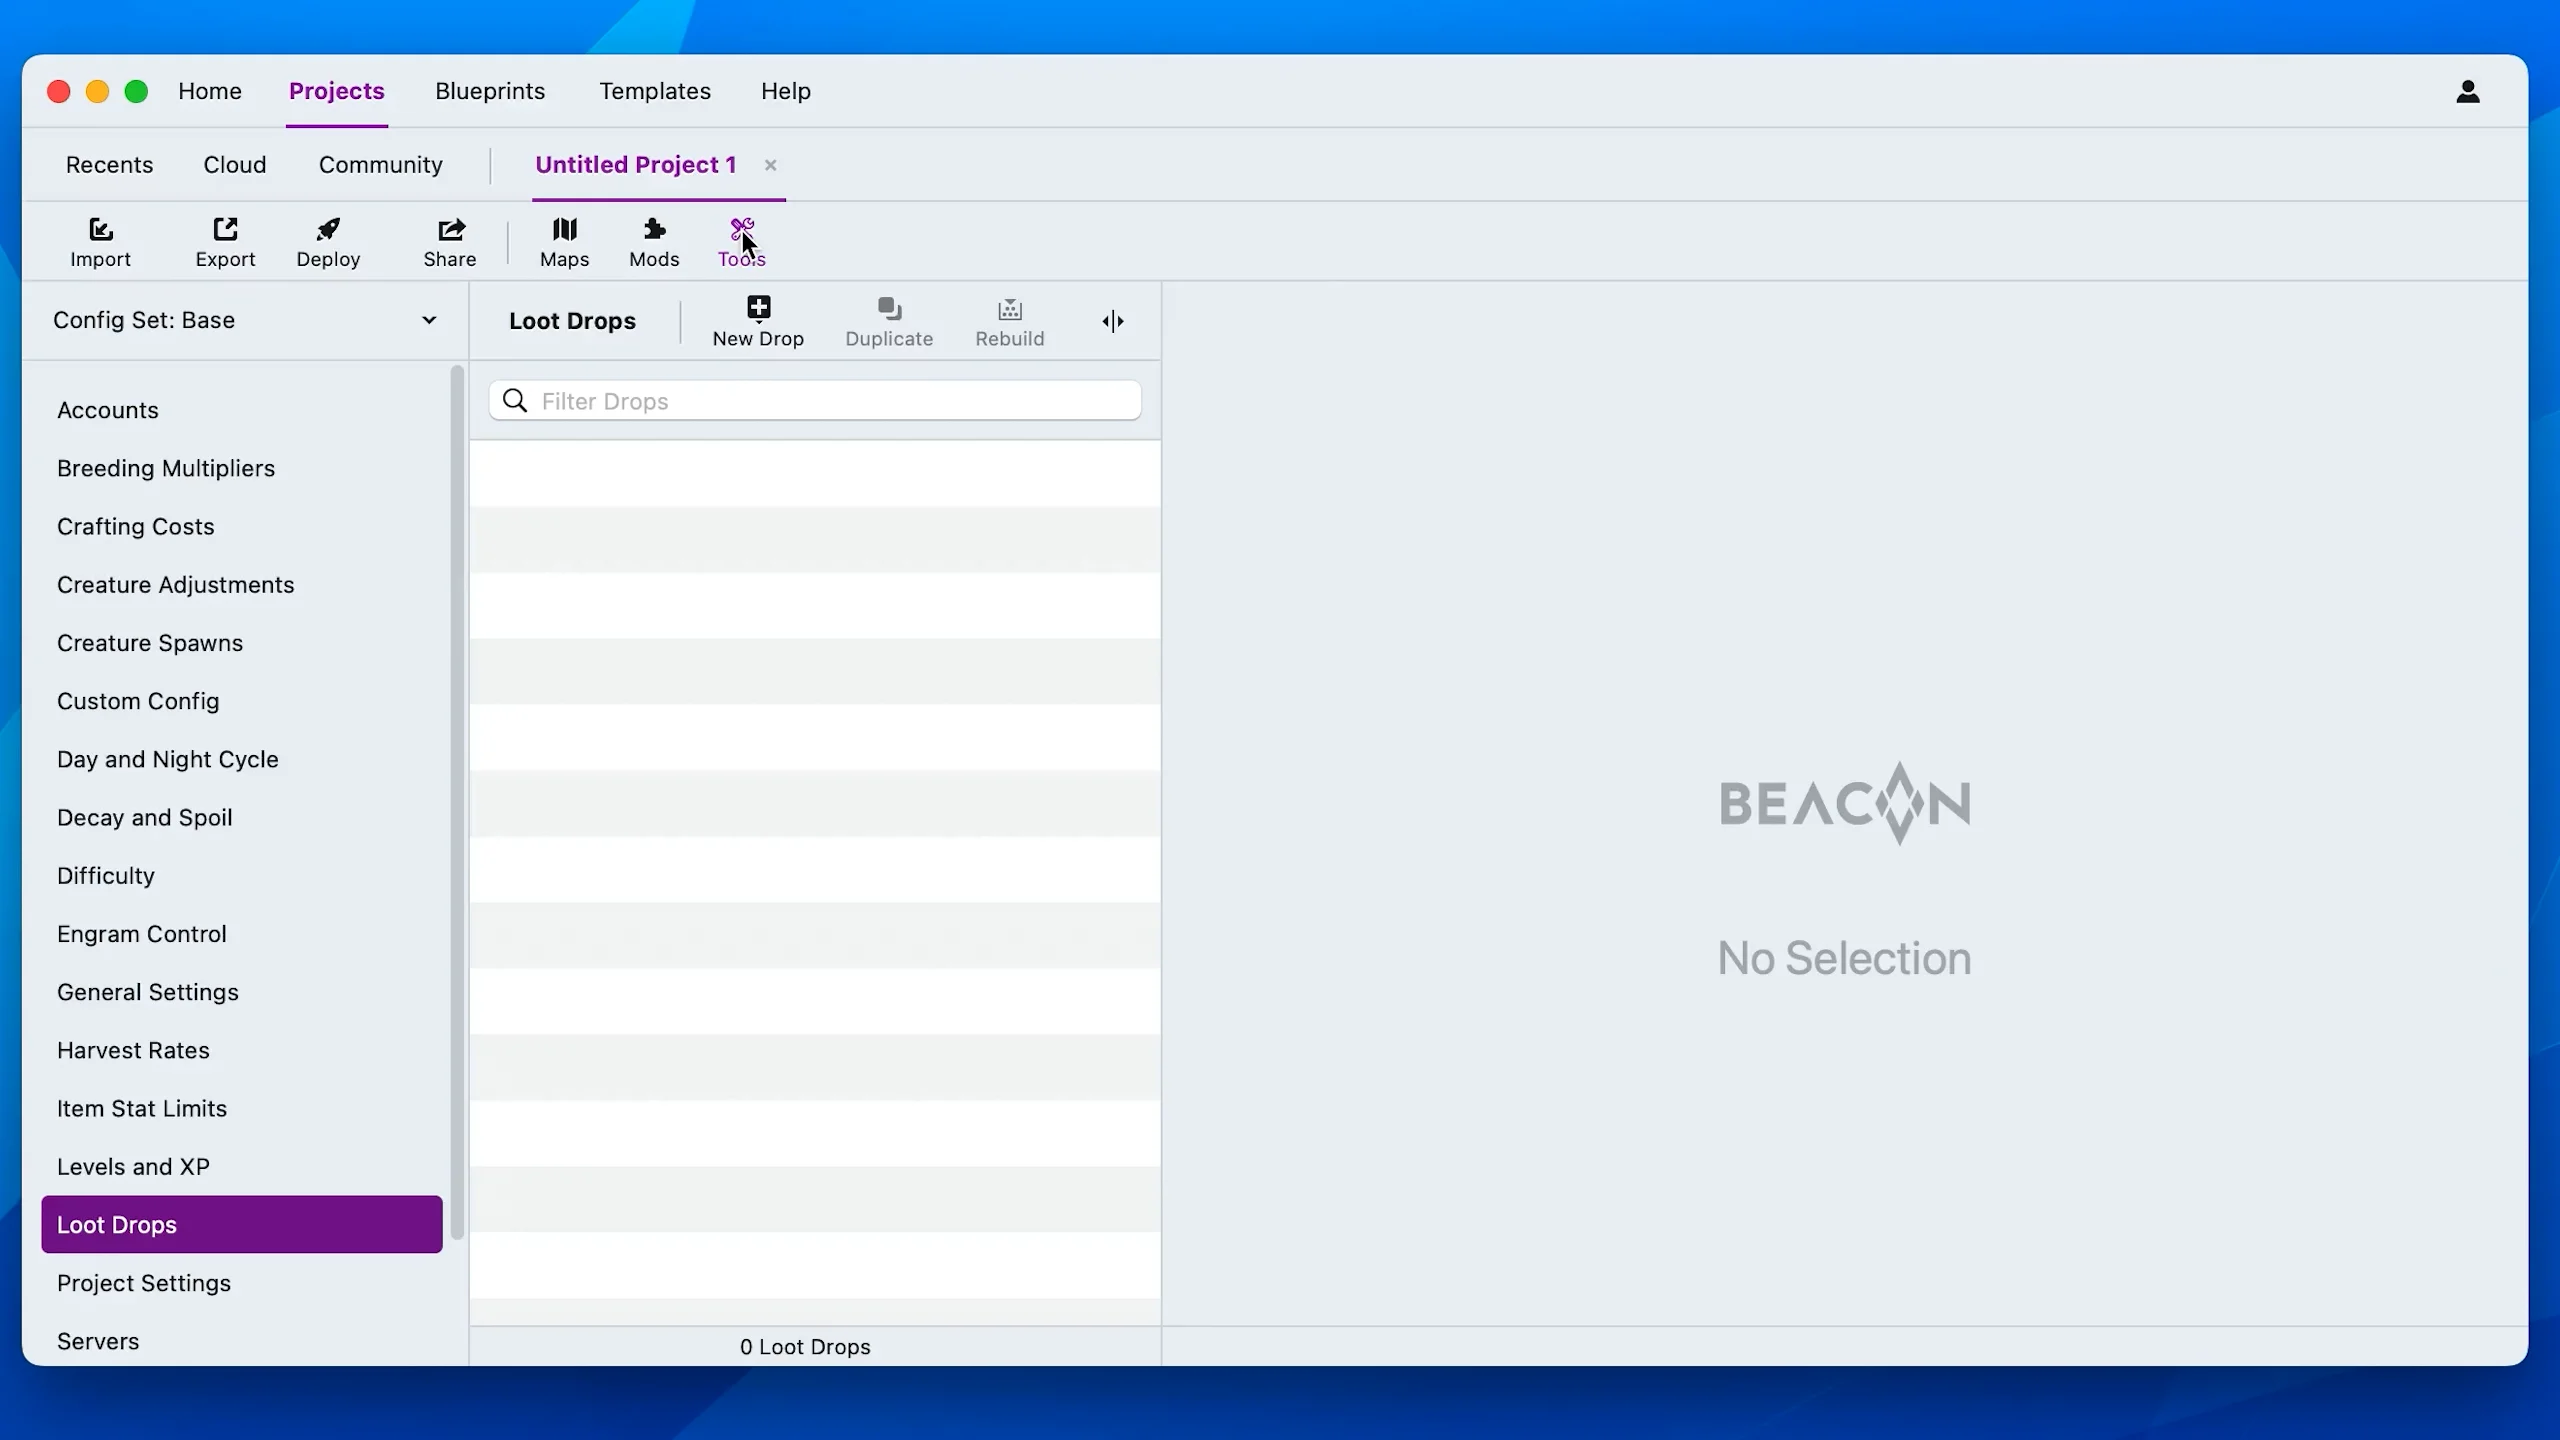This screenshot has width=2560, height=1440.
Task: Select Community projects view
Action: click(x=380, y=165)
